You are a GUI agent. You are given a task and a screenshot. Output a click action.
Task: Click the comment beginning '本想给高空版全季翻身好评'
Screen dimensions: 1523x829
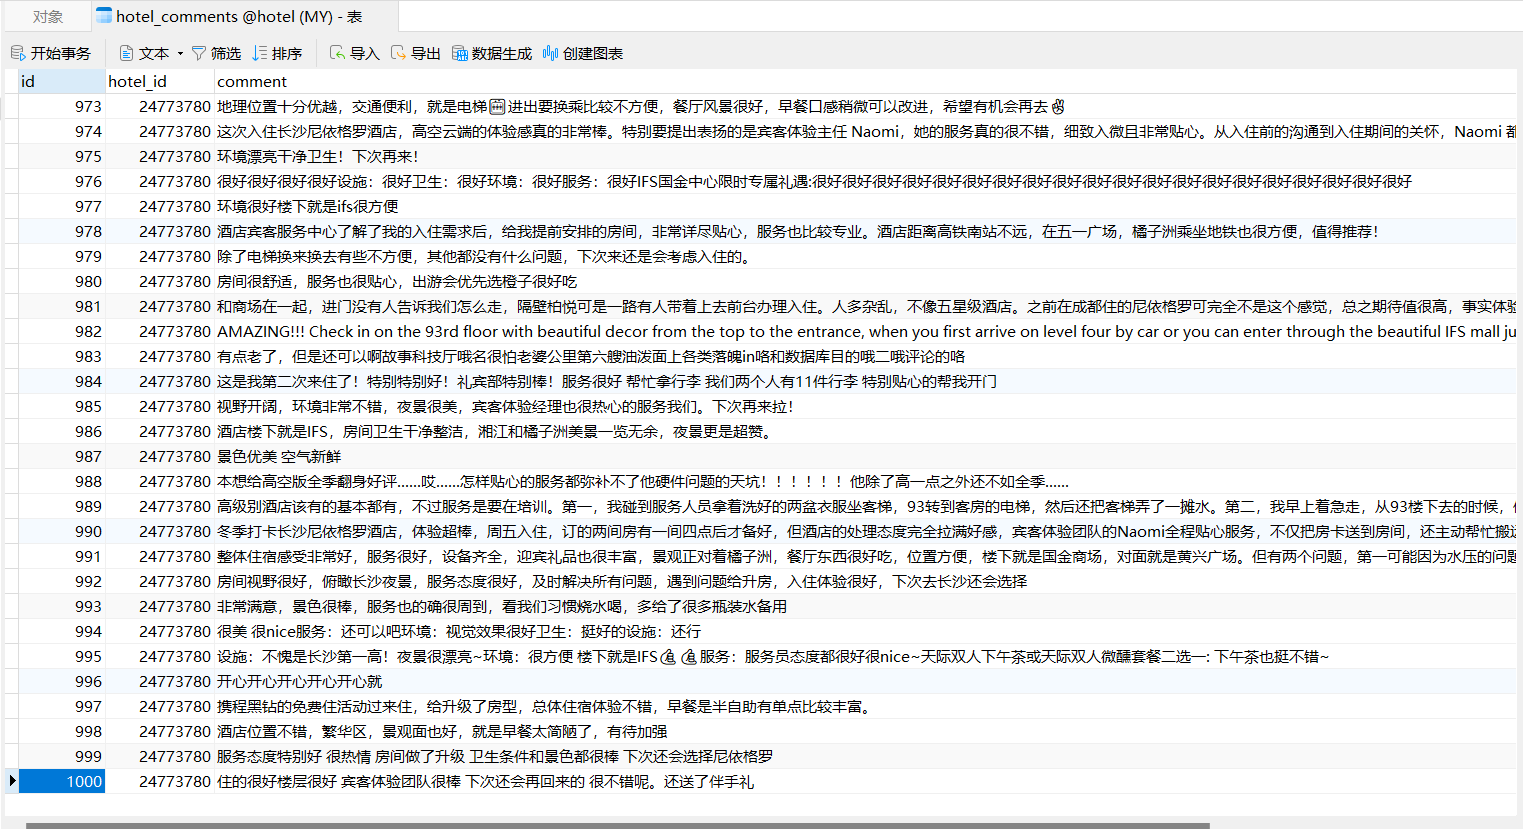(643, 481)
